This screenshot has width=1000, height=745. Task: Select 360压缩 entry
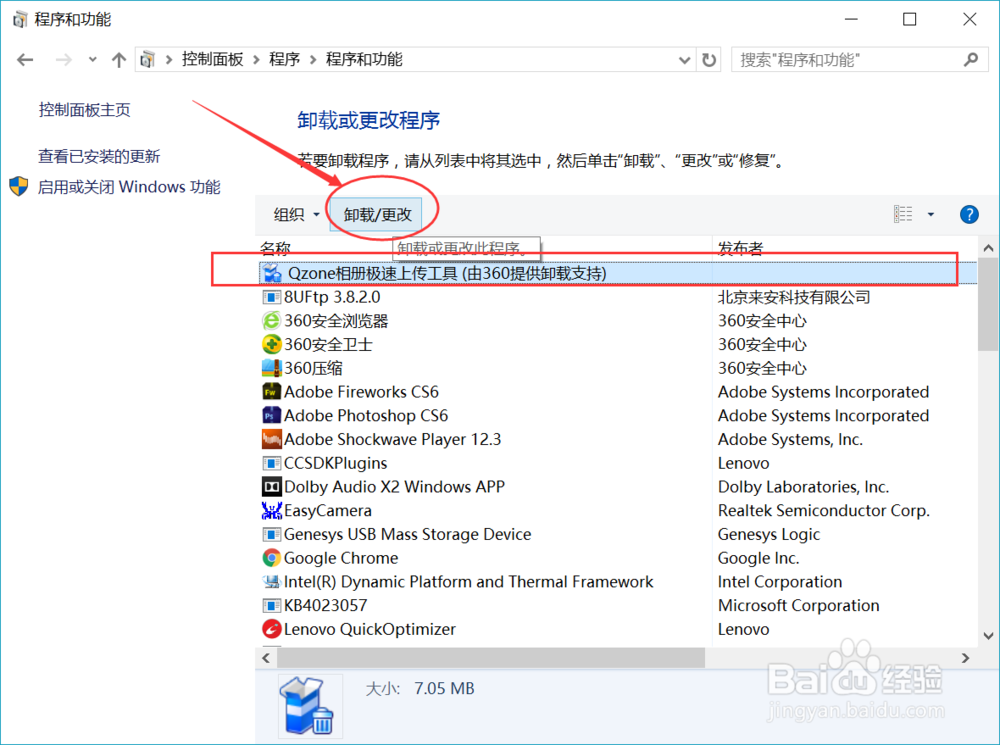point(313,368)
